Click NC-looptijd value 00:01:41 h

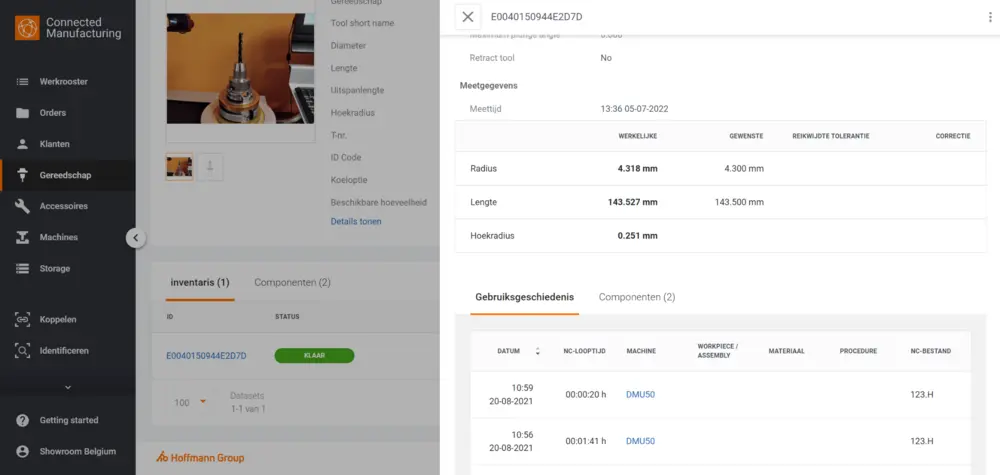pos(585,441)
